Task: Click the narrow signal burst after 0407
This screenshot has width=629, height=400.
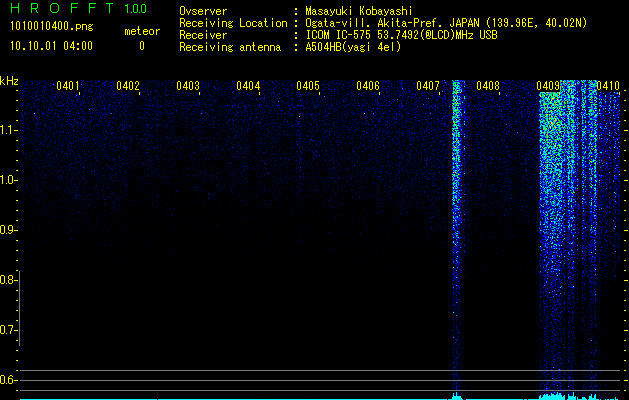Action: point(458,237)
